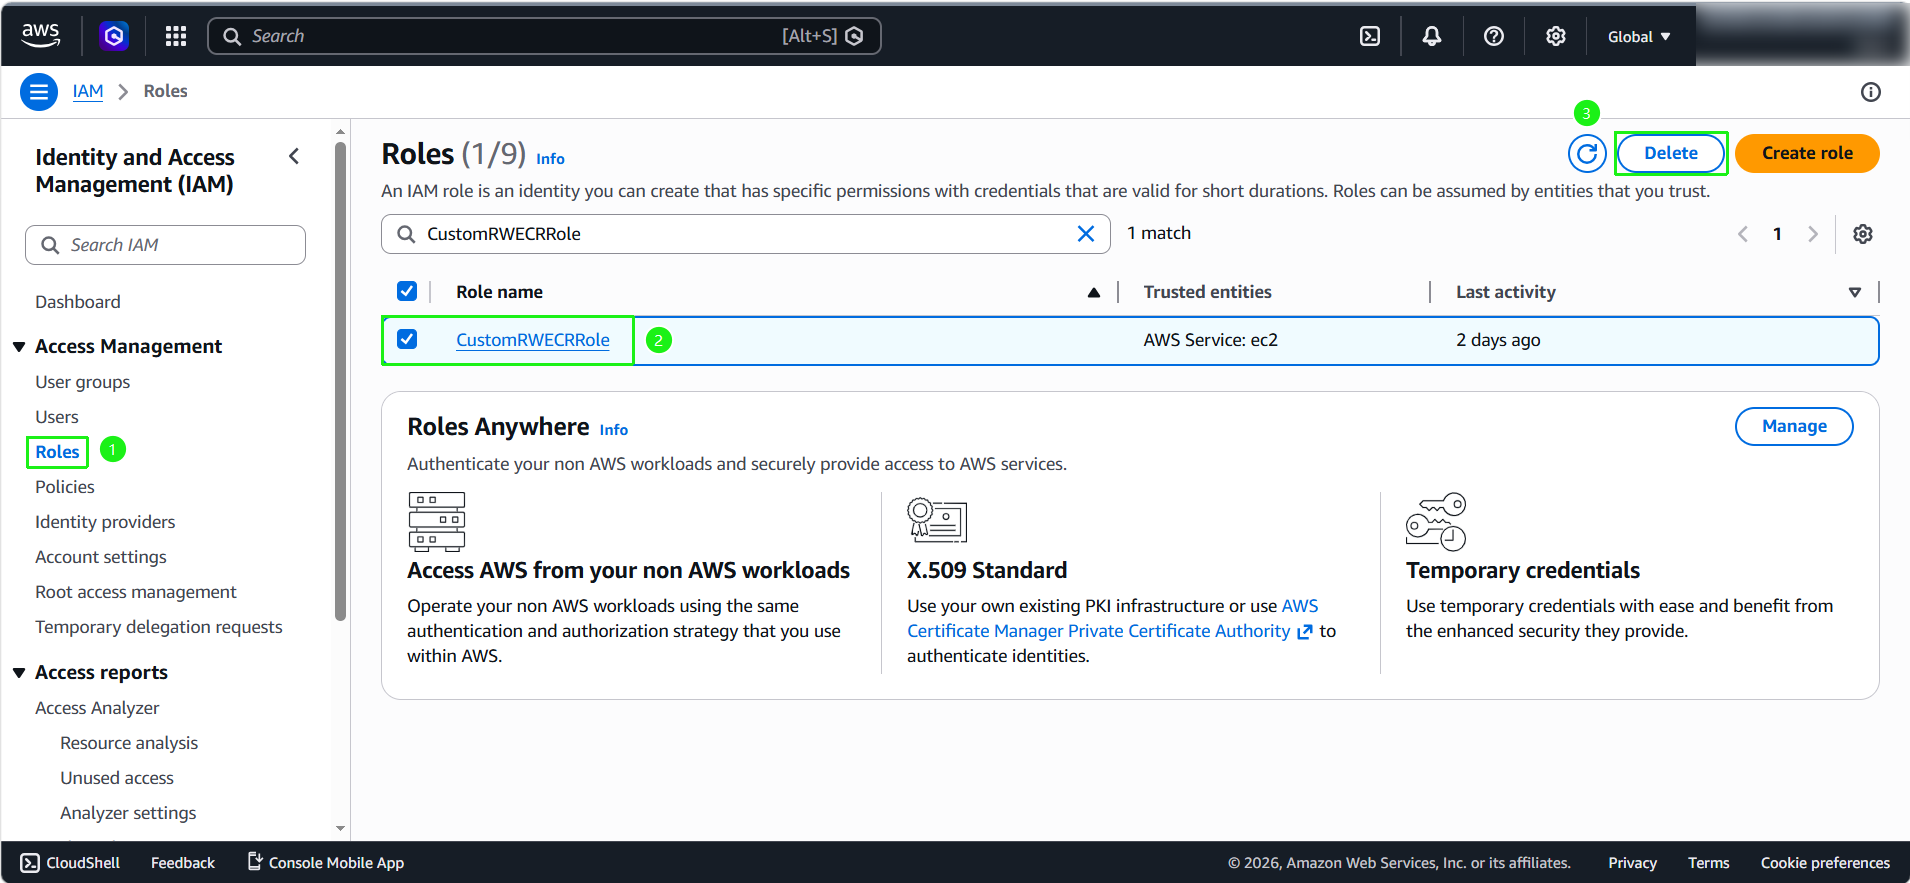Click the top AWS Search box

[x=544, y=36]
